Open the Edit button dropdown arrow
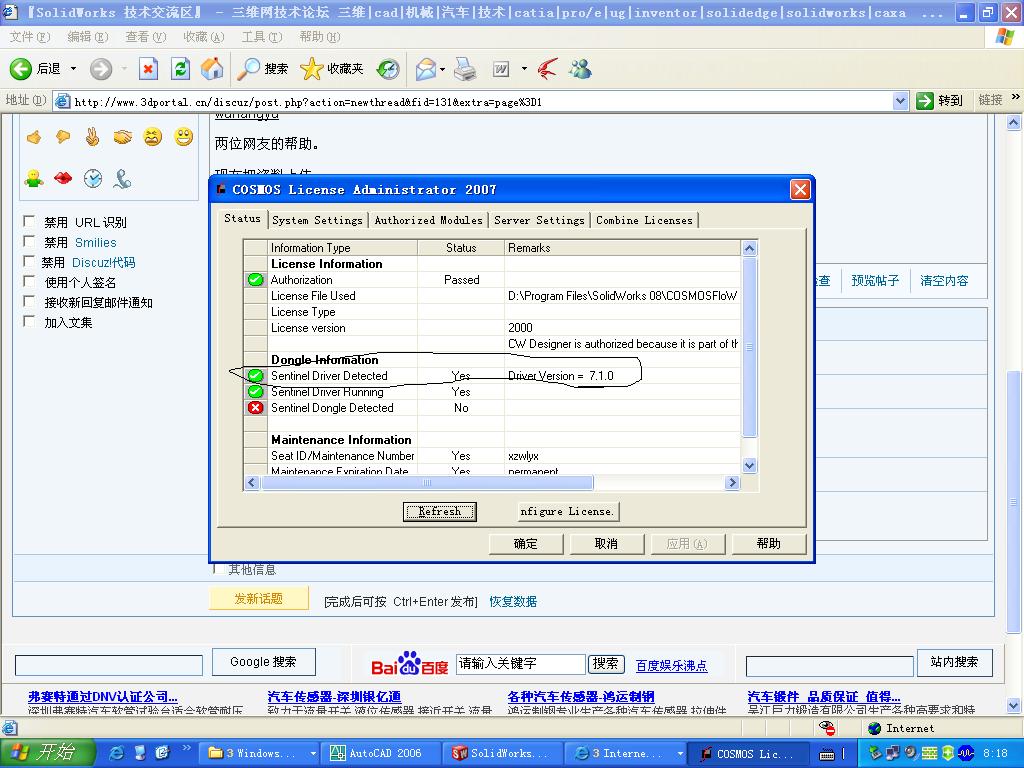 pyautogui.click(x=524, y=69)
